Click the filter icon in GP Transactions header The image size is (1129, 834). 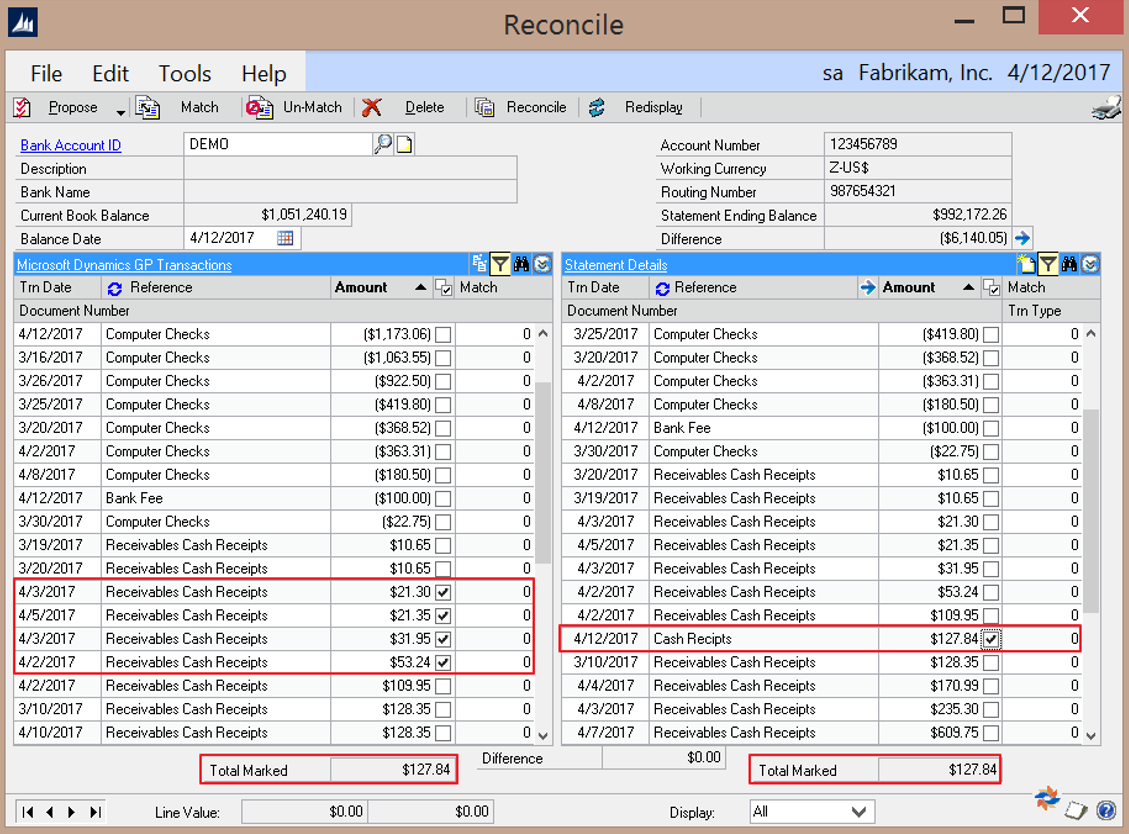(x=500, y=265)
